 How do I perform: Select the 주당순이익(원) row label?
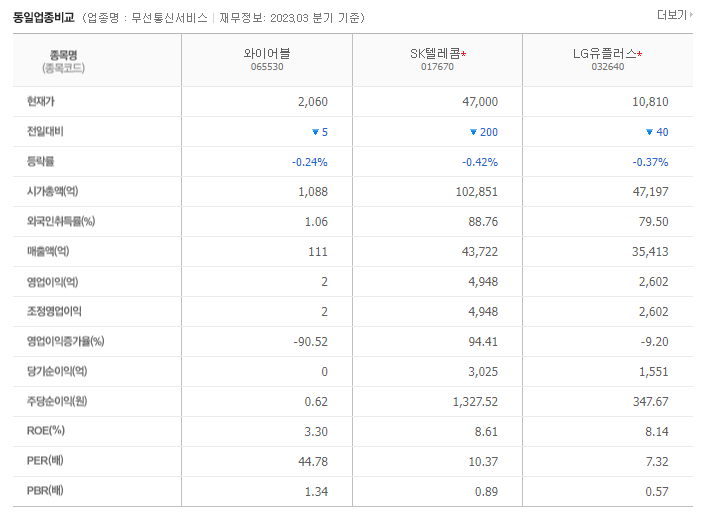[57, 402]
